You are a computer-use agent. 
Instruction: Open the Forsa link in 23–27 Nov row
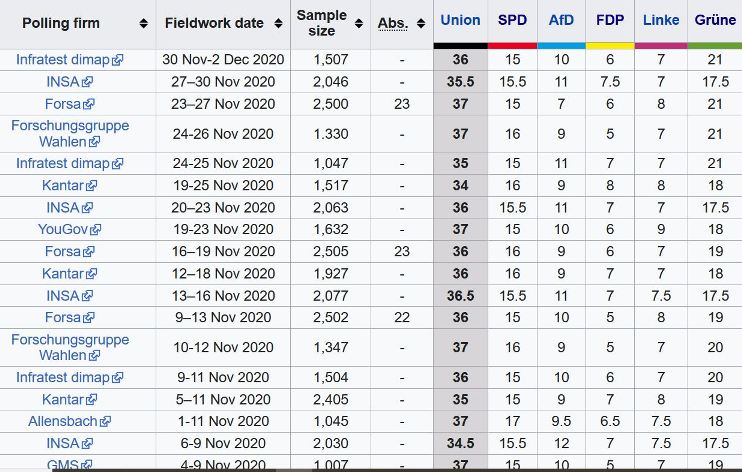(61, 104)
